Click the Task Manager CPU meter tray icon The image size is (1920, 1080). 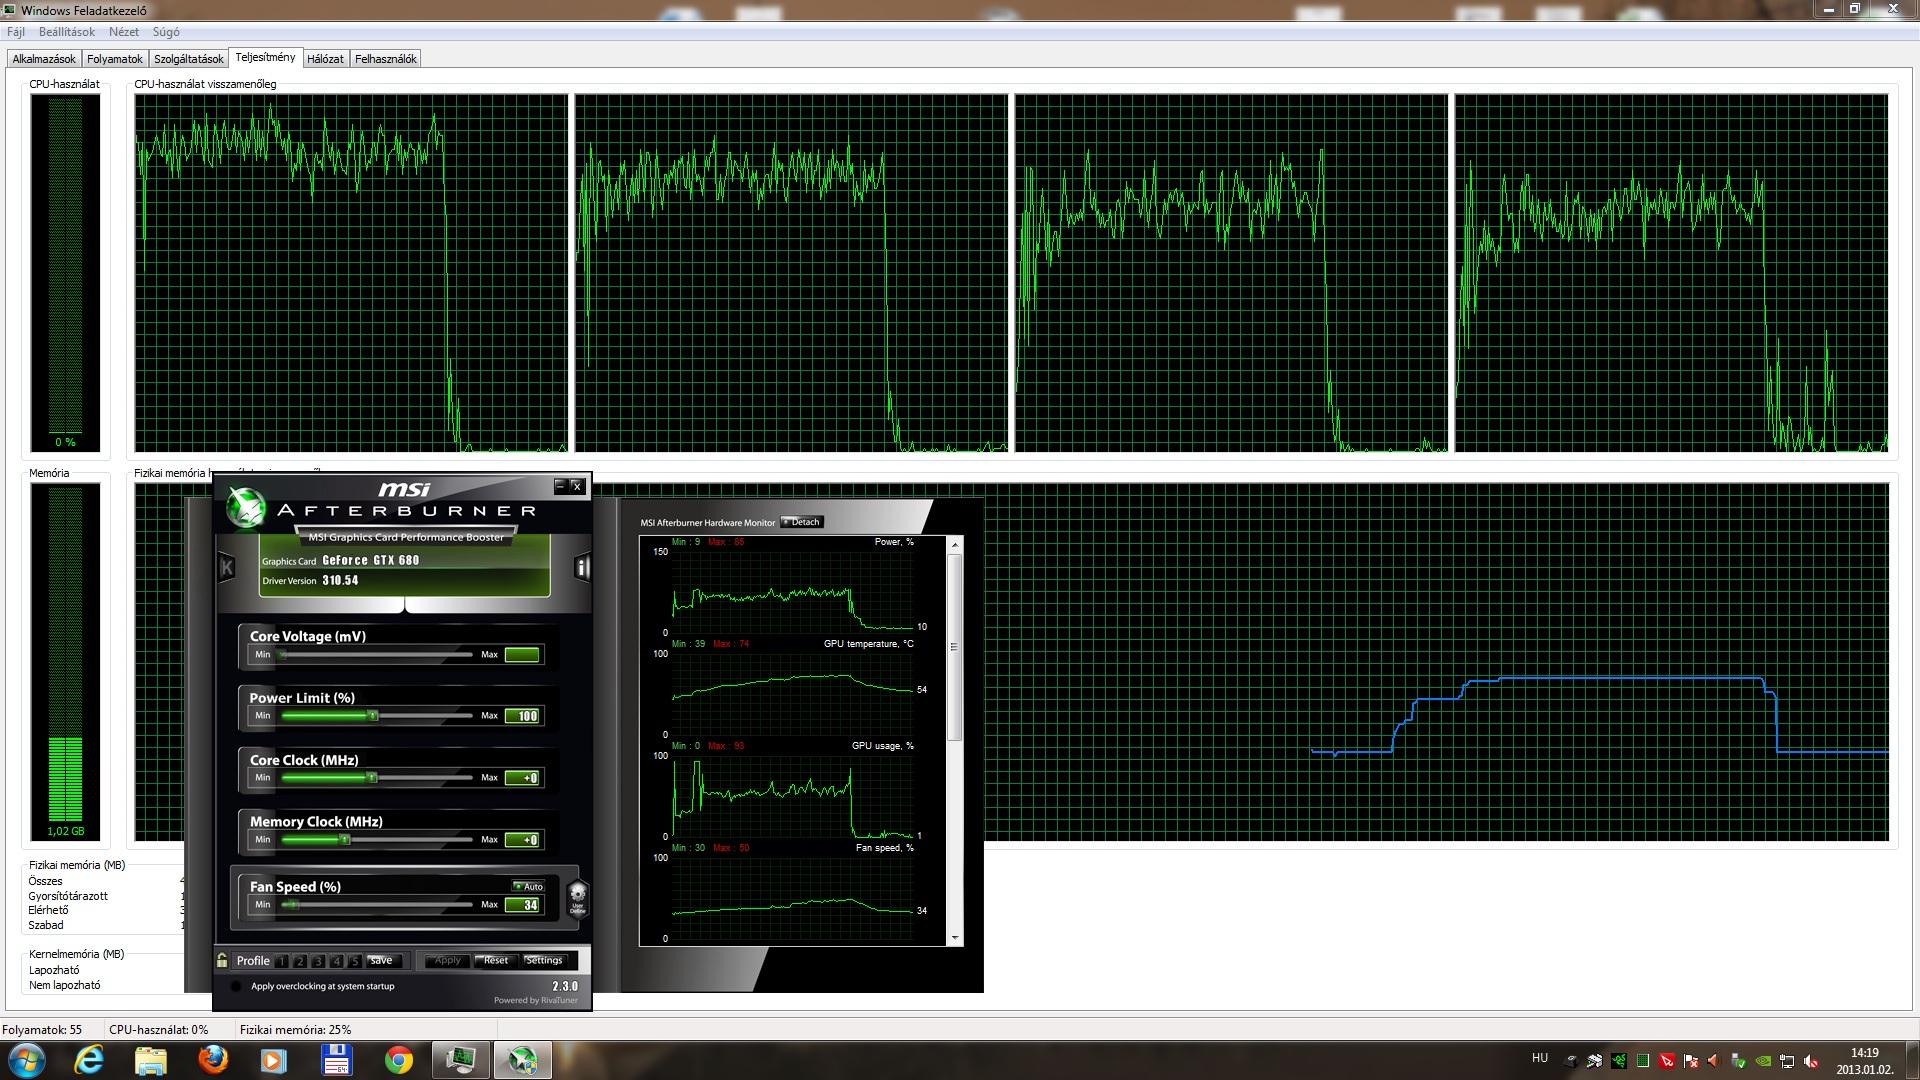click(x=1643, y=1061)
